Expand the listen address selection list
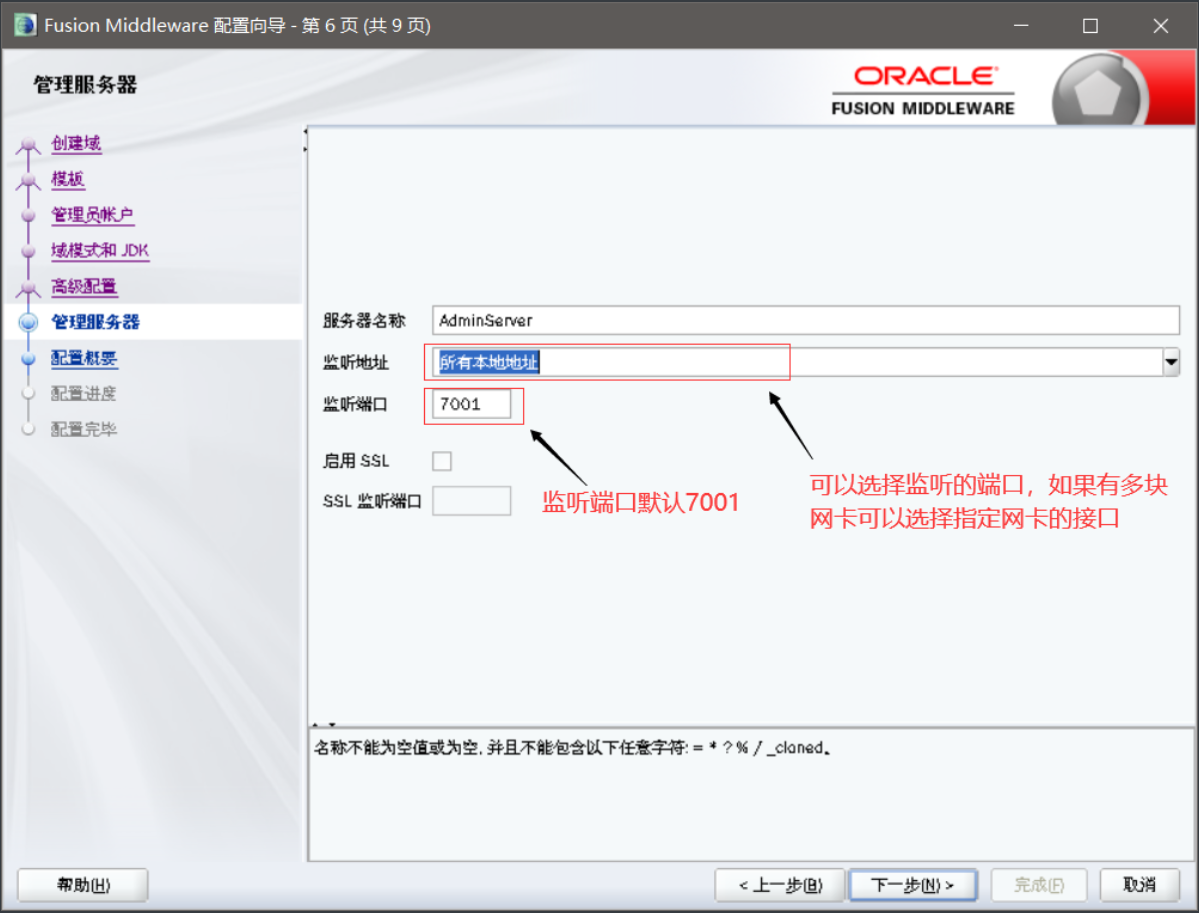The image size is (1199, 913). (1171, 363)
